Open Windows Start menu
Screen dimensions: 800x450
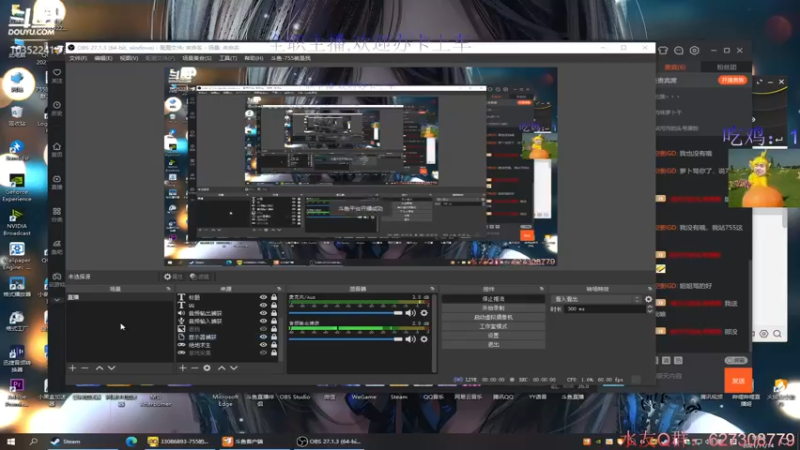pos(11,441)
